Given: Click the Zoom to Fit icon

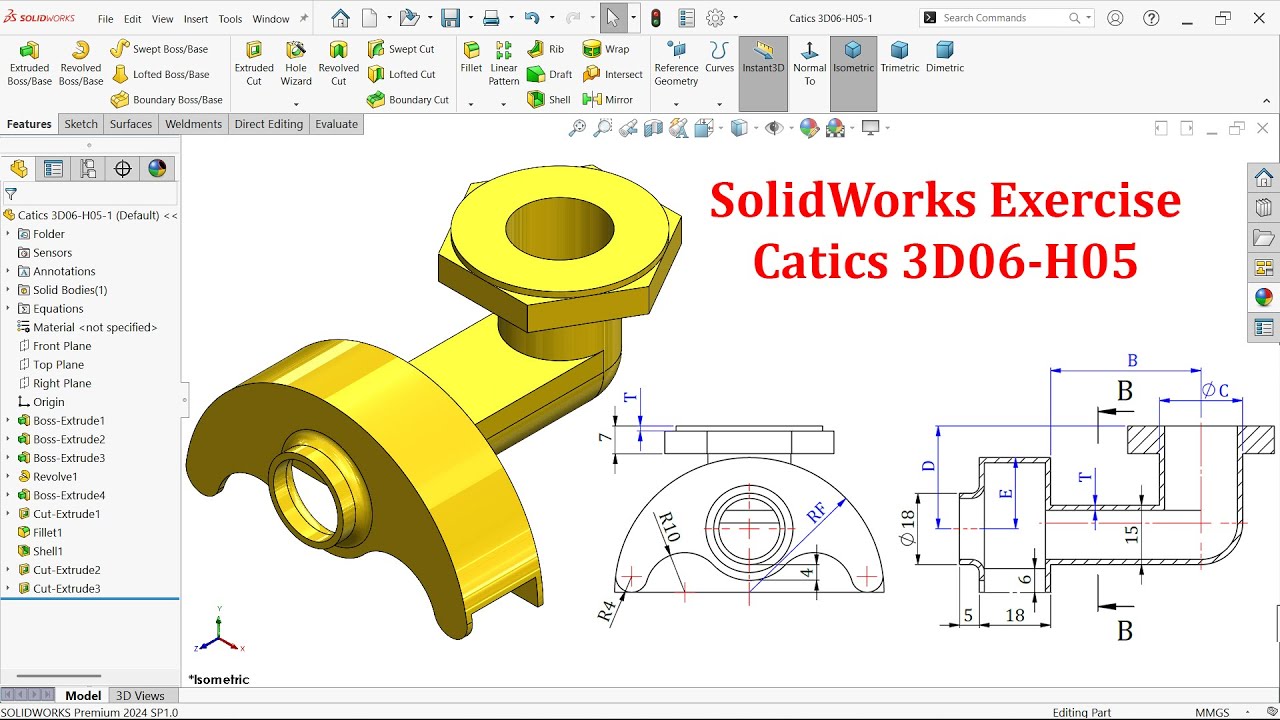Looking at the screenshot, I should click(x=577, y=128).
